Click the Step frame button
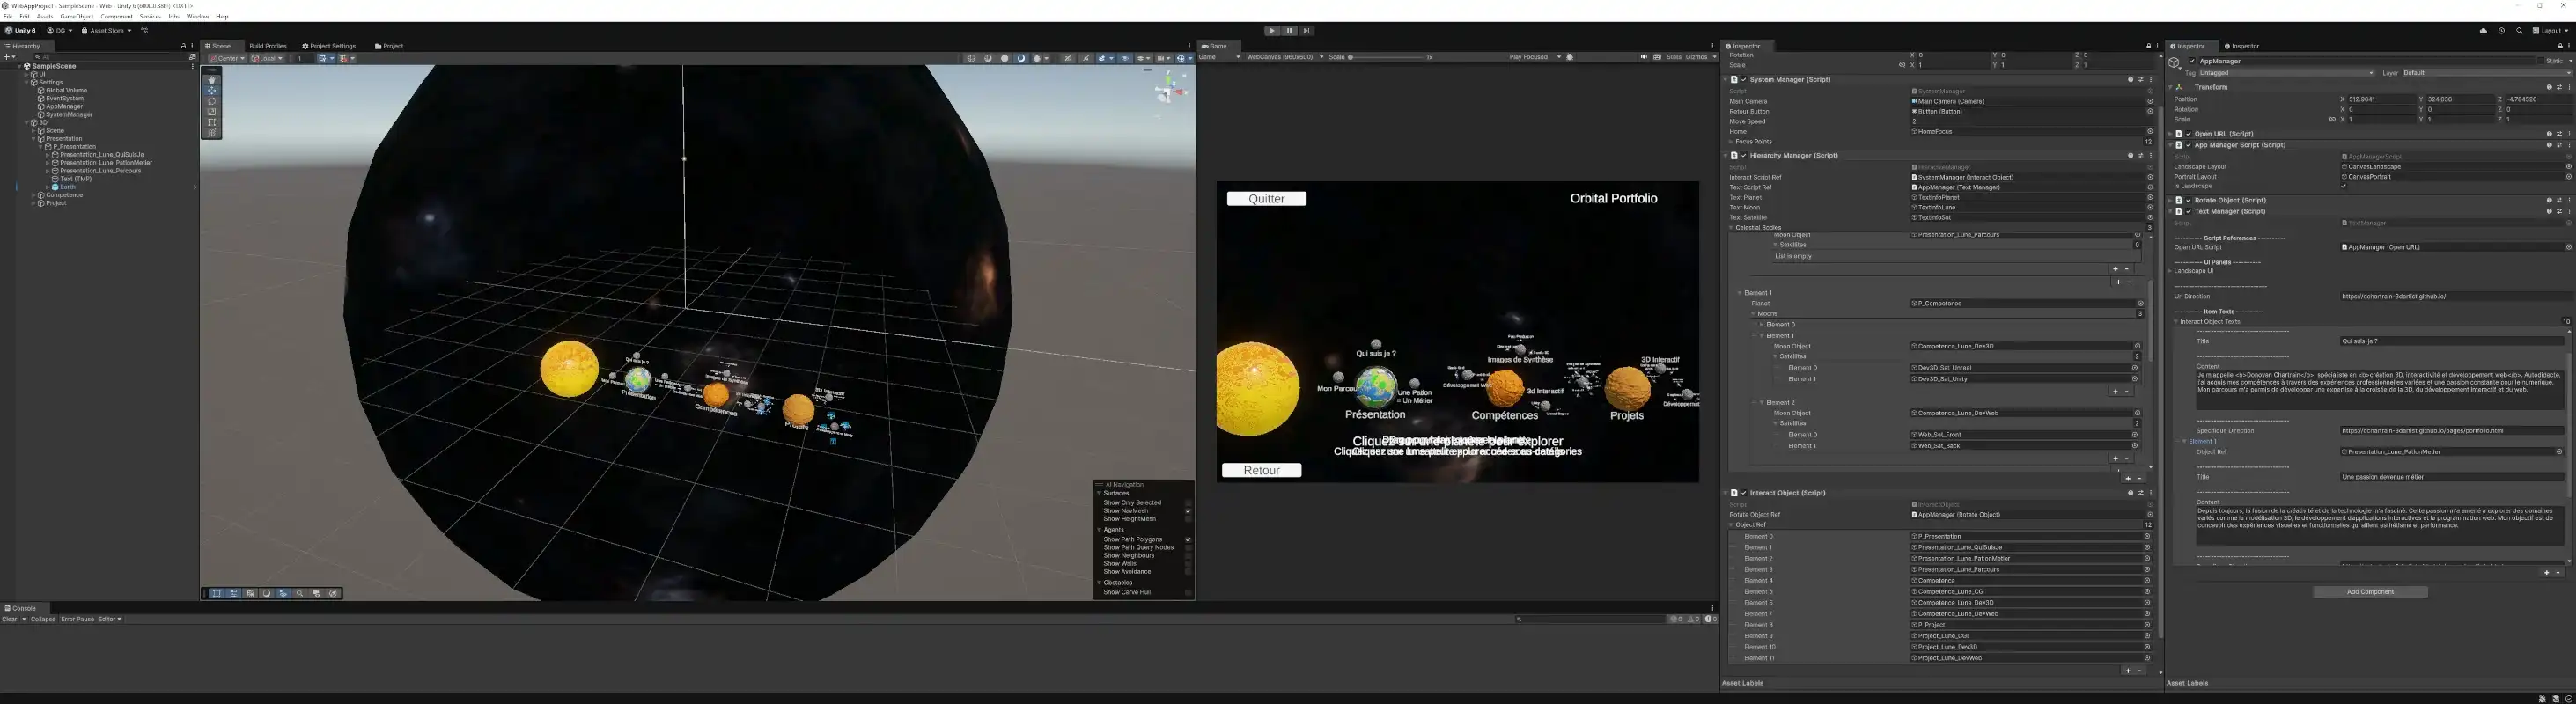This screenshot has height=704, width=2576. pos(1306,31)
